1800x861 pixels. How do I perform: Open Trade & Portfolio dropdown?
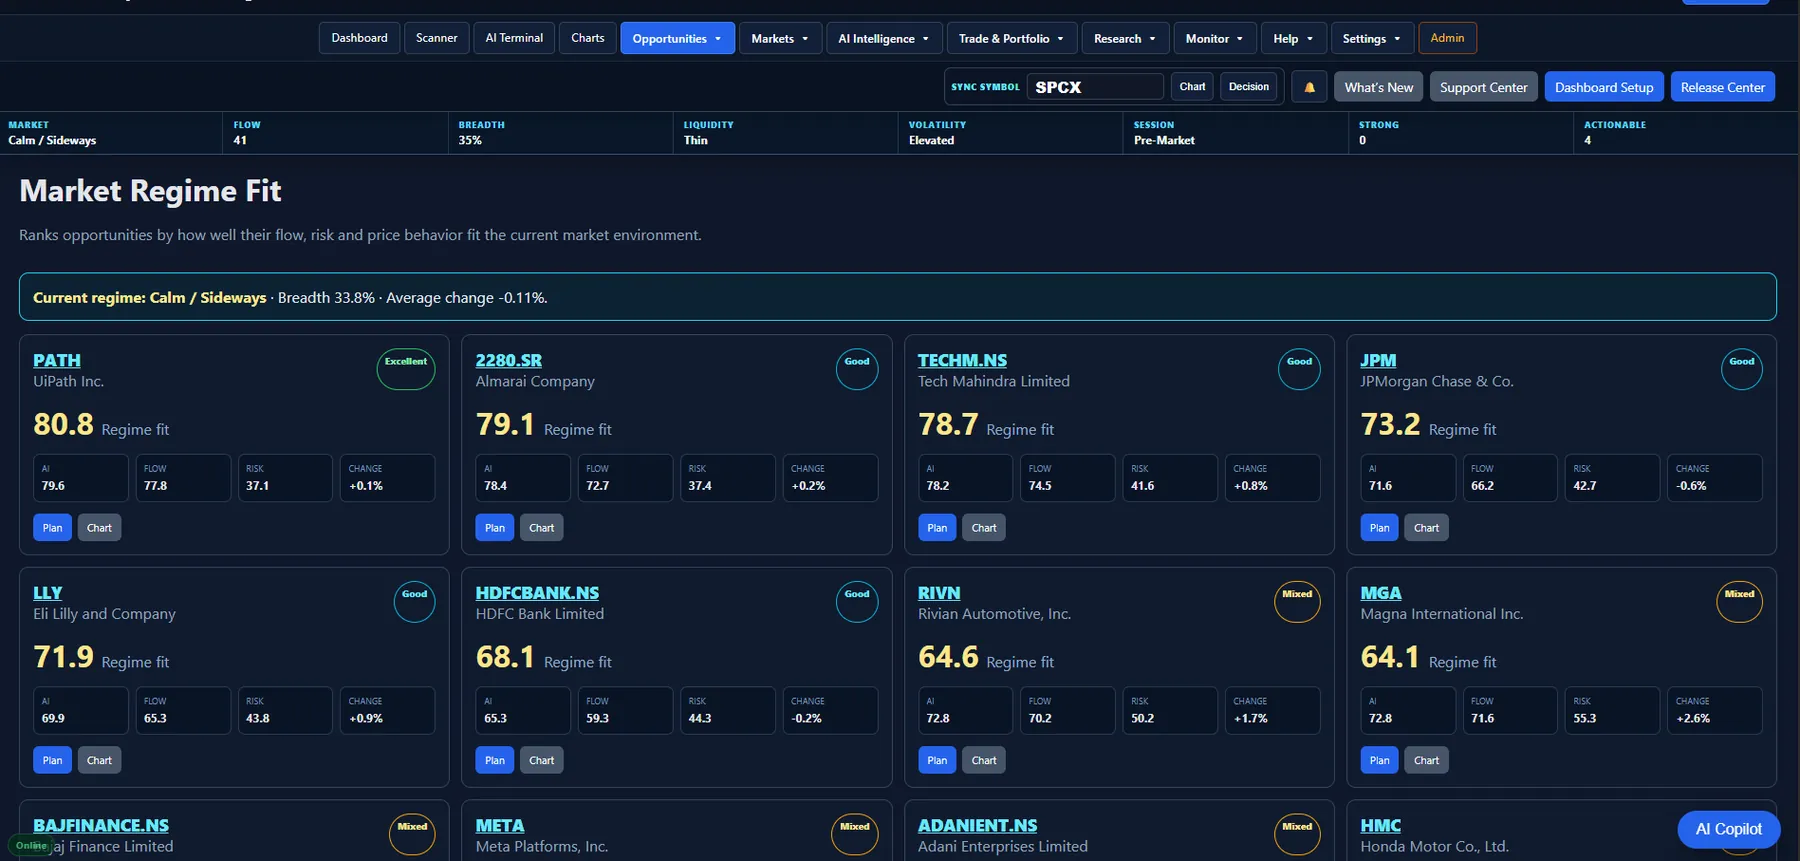click(x=1012, y=38)
